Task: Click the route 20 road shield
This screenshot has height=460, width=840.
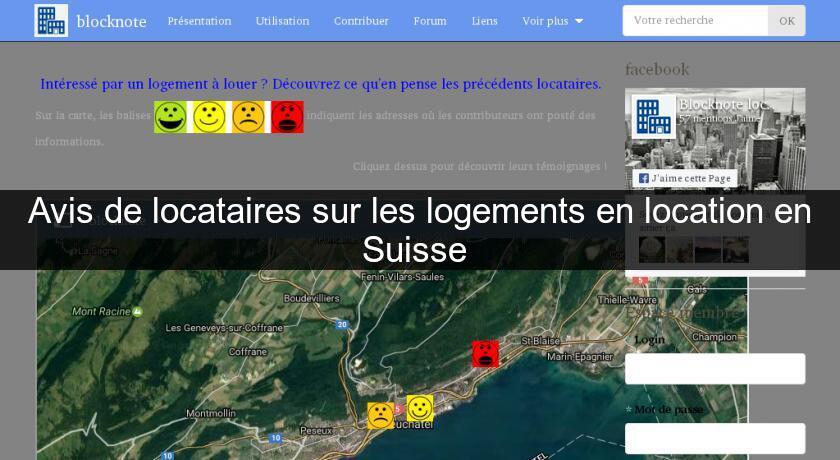Action: pos(342,325)
